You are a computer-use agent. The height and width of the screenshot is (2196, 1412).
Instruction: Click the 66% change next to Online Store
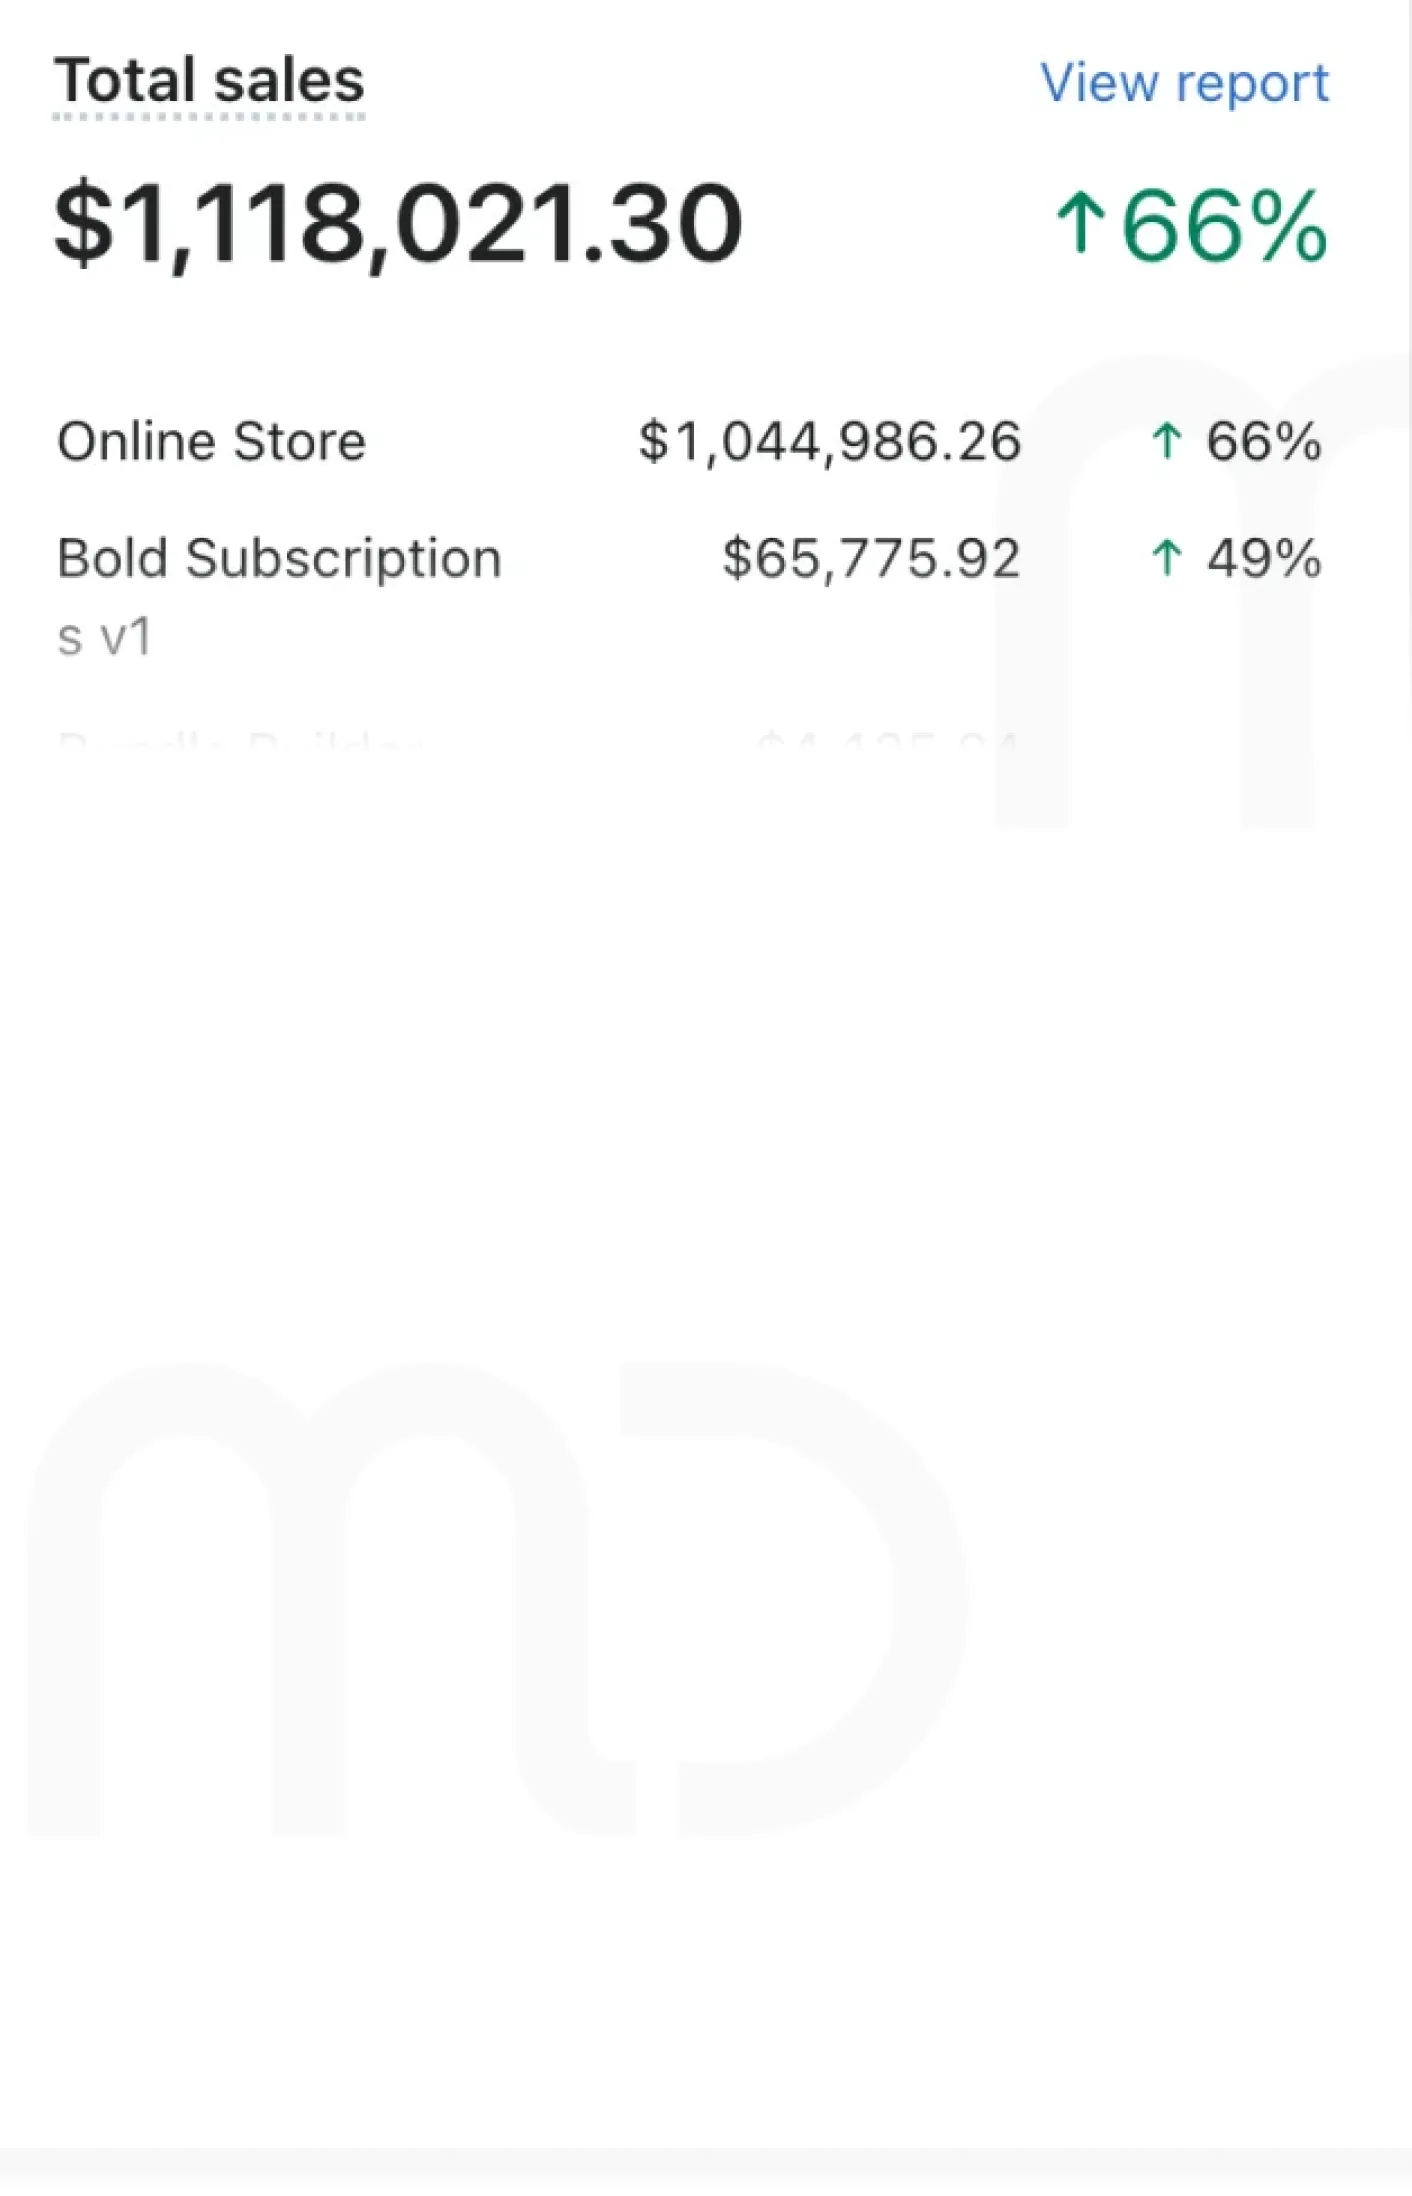[x=1264, y=441]
